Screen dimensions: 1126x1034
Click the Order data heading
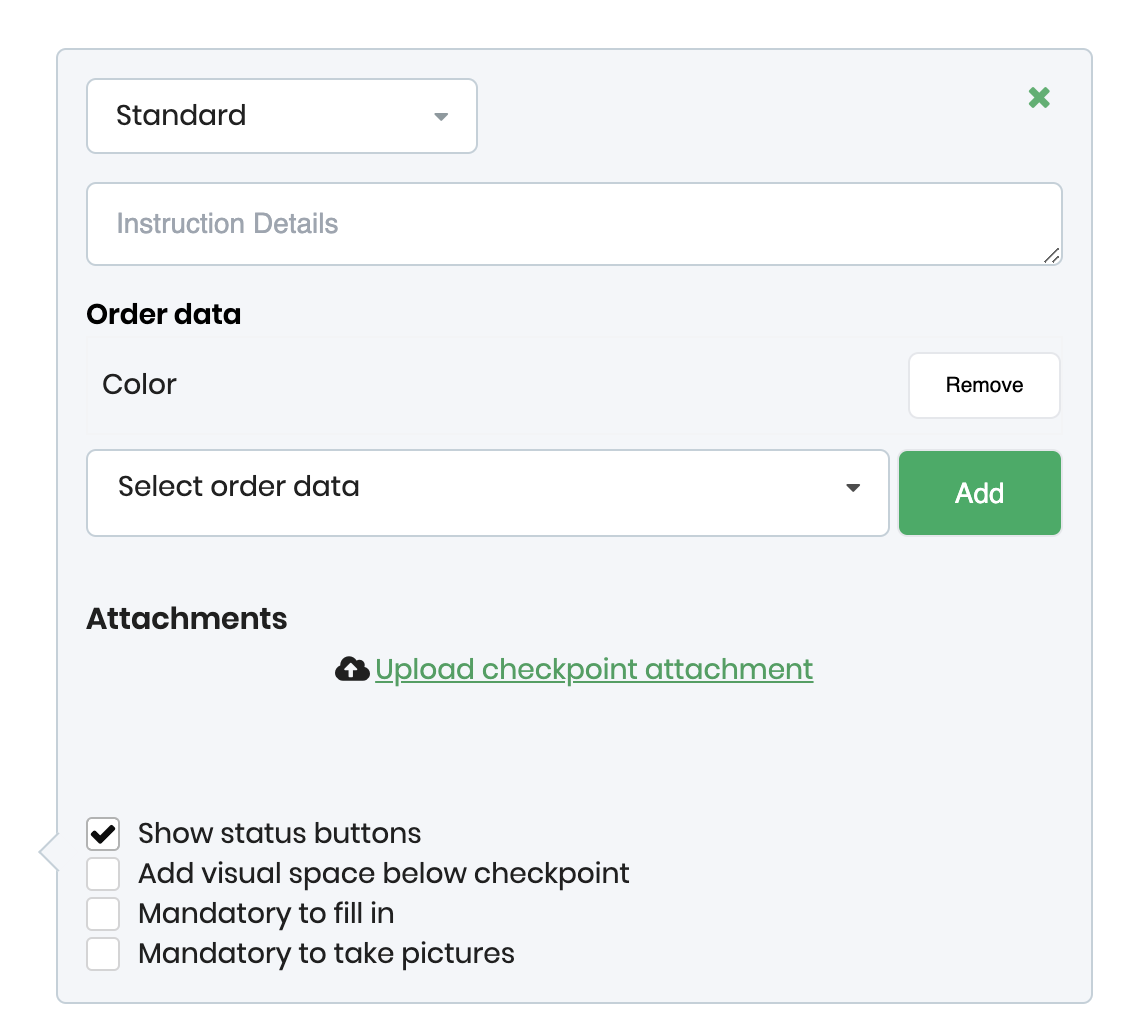point(164,315)
